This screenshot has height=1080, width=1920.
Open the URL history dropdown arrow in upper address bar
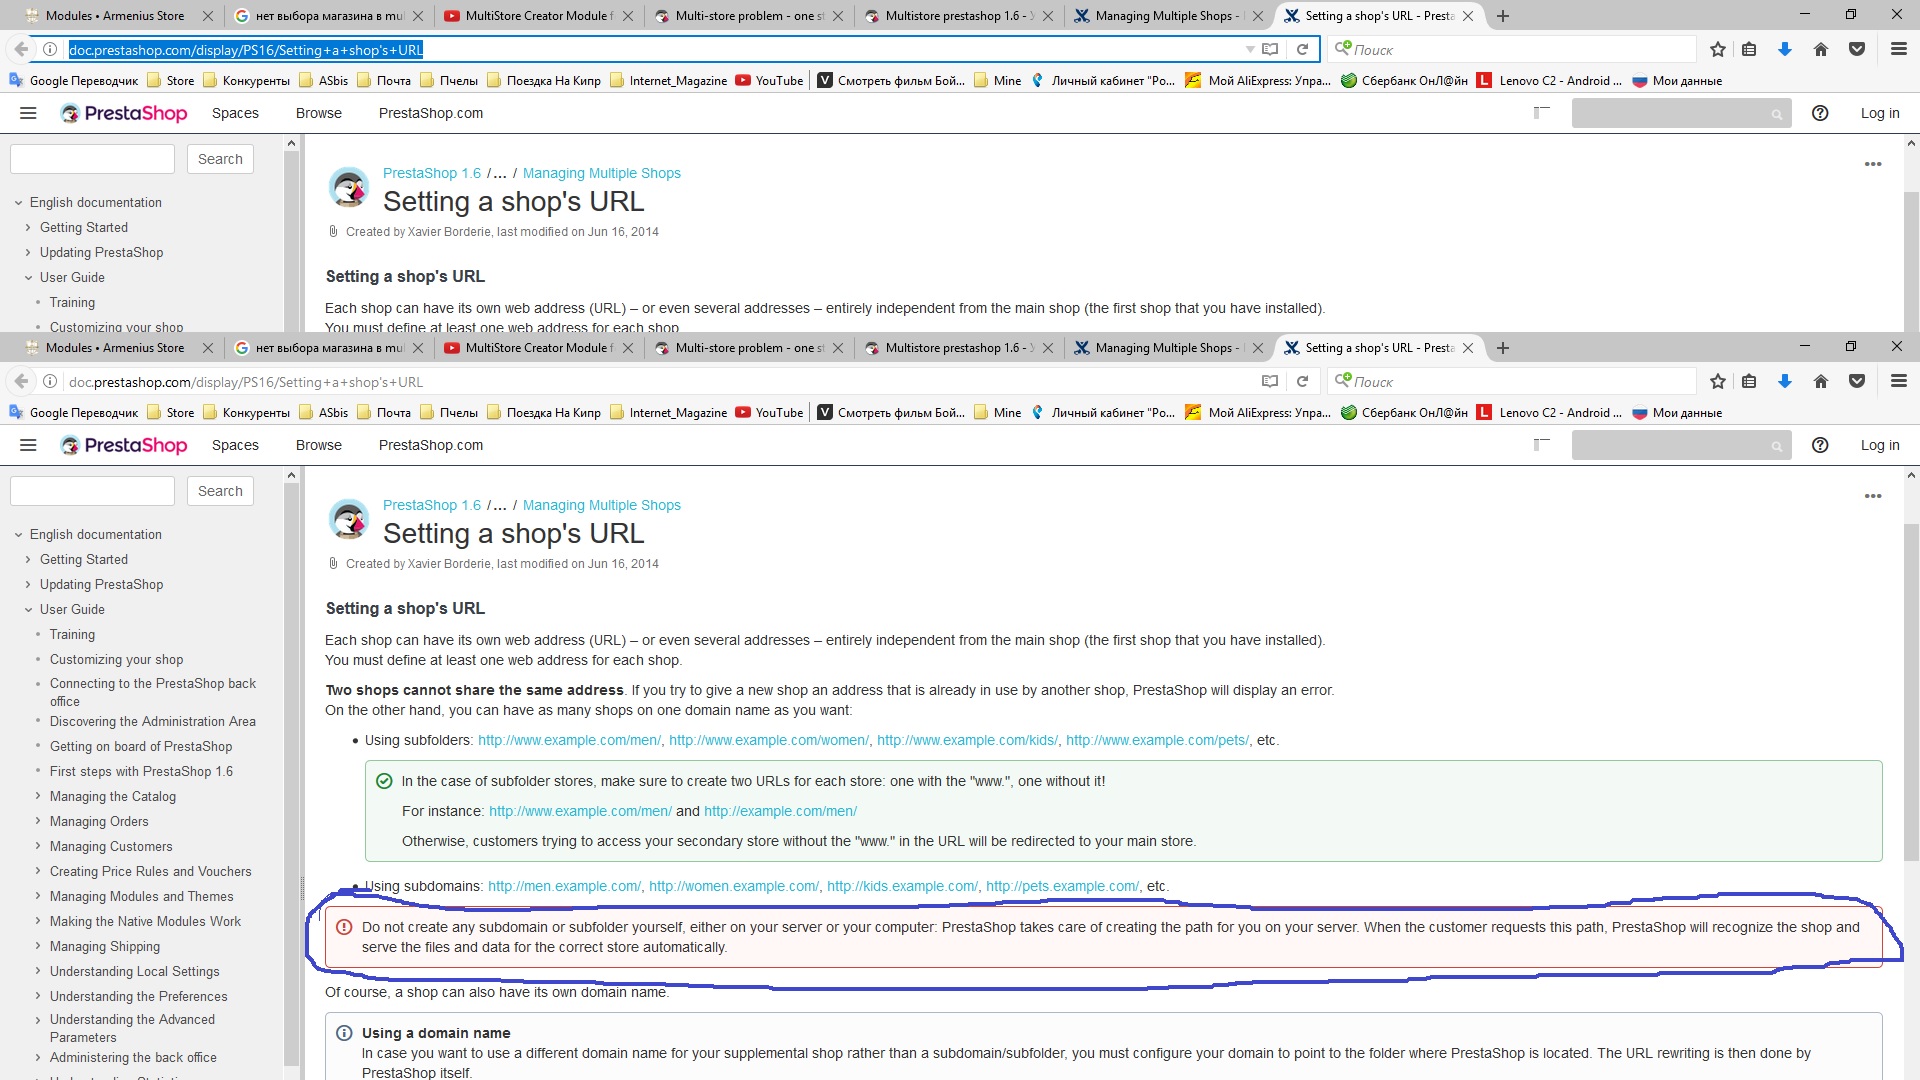point(1249,49)
